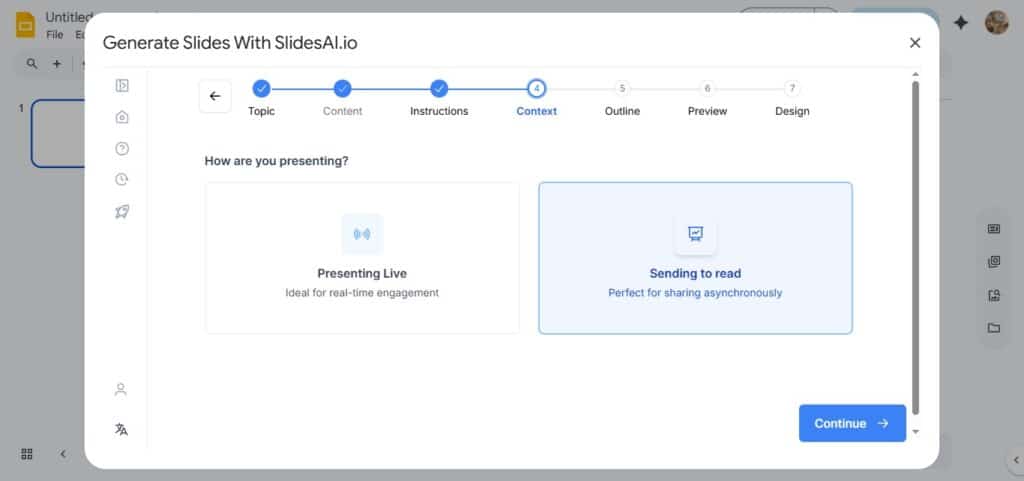Click the scrollbar down arrow
Screen dimensions: 1024x481
(915, 432)
